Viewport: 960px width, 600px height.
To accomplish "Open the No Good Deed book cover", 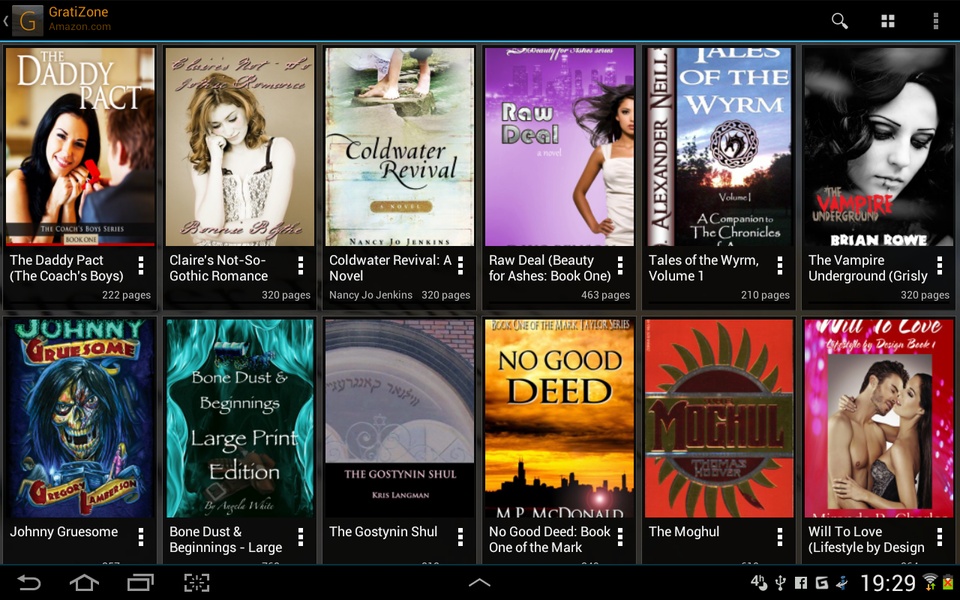I will (x=560, y=418).
